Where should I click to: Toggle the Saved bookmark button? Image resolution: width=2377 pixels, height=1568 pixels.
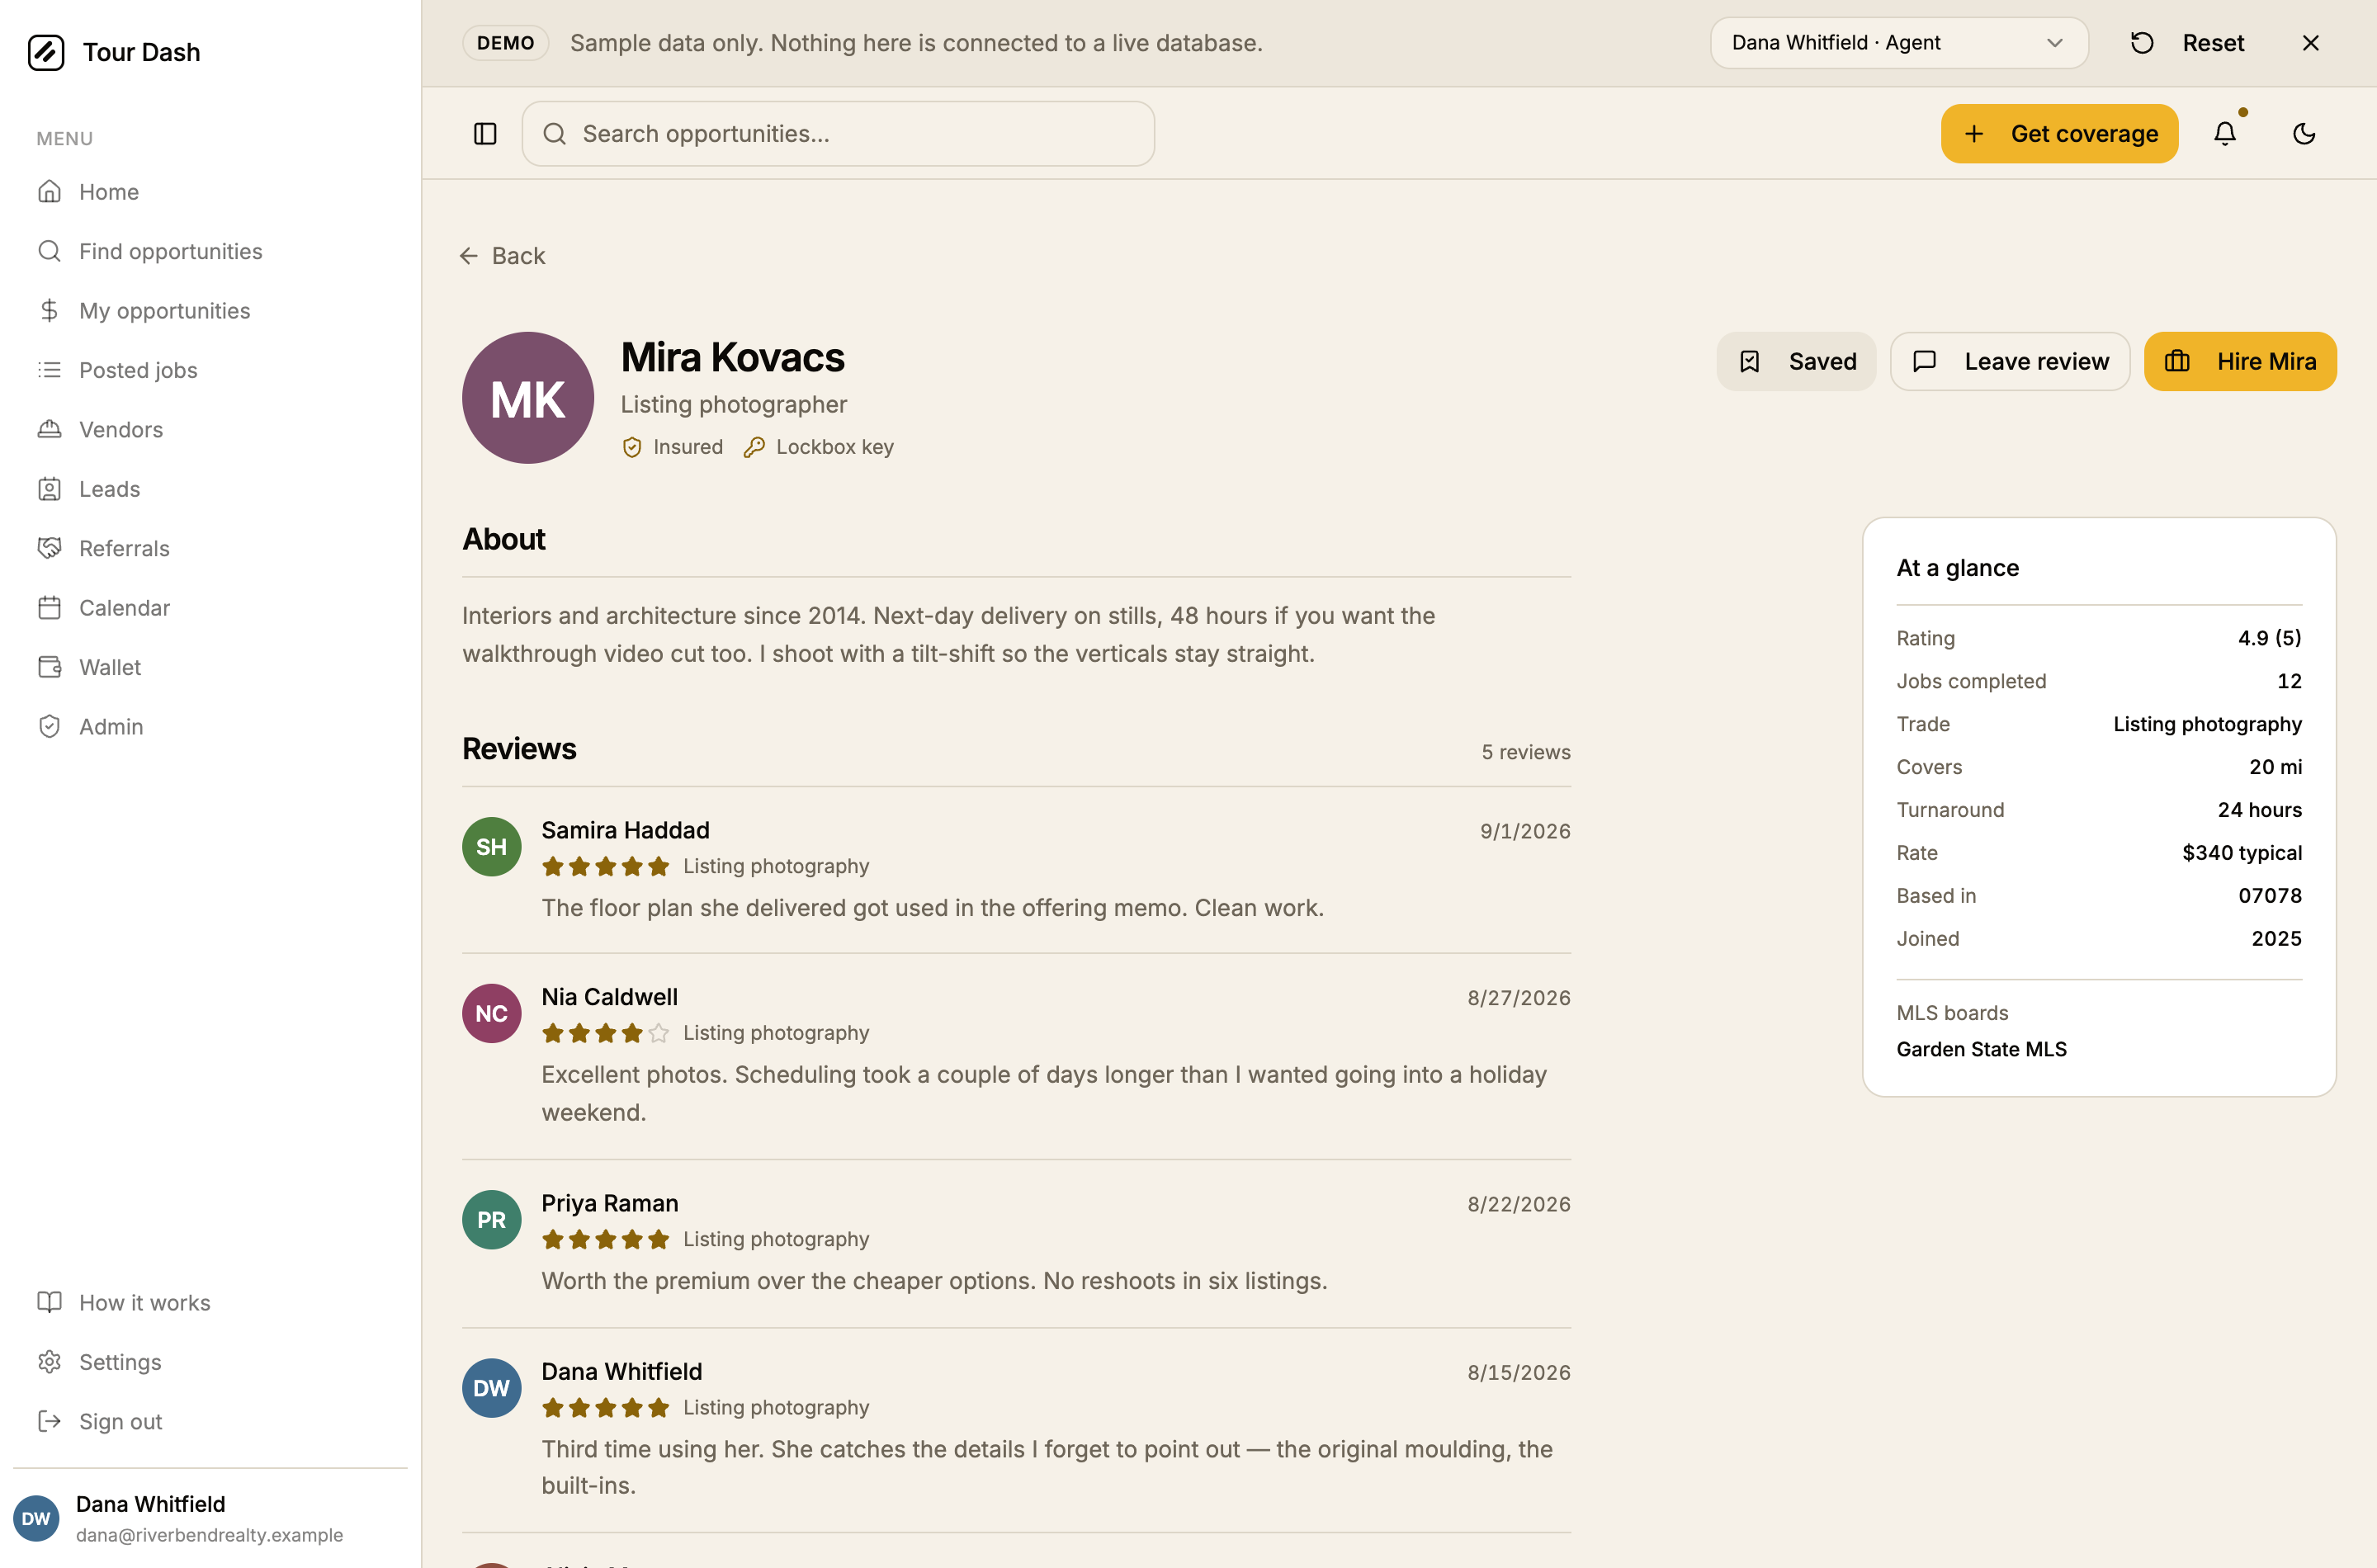click(x=1796, y=361)
